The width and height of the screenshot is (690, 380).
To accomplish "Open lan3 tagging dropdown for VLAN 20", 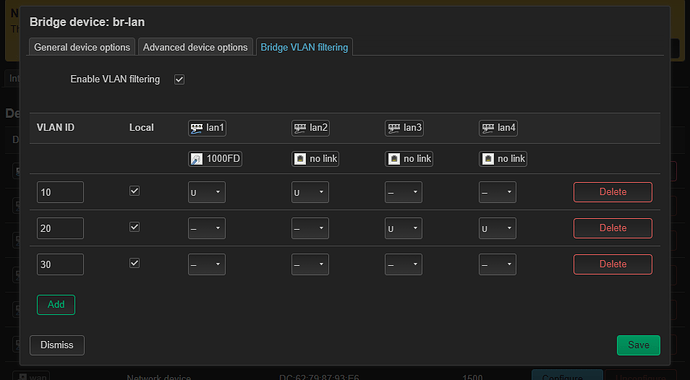I will pyautogui.click(x=404, y=228).
